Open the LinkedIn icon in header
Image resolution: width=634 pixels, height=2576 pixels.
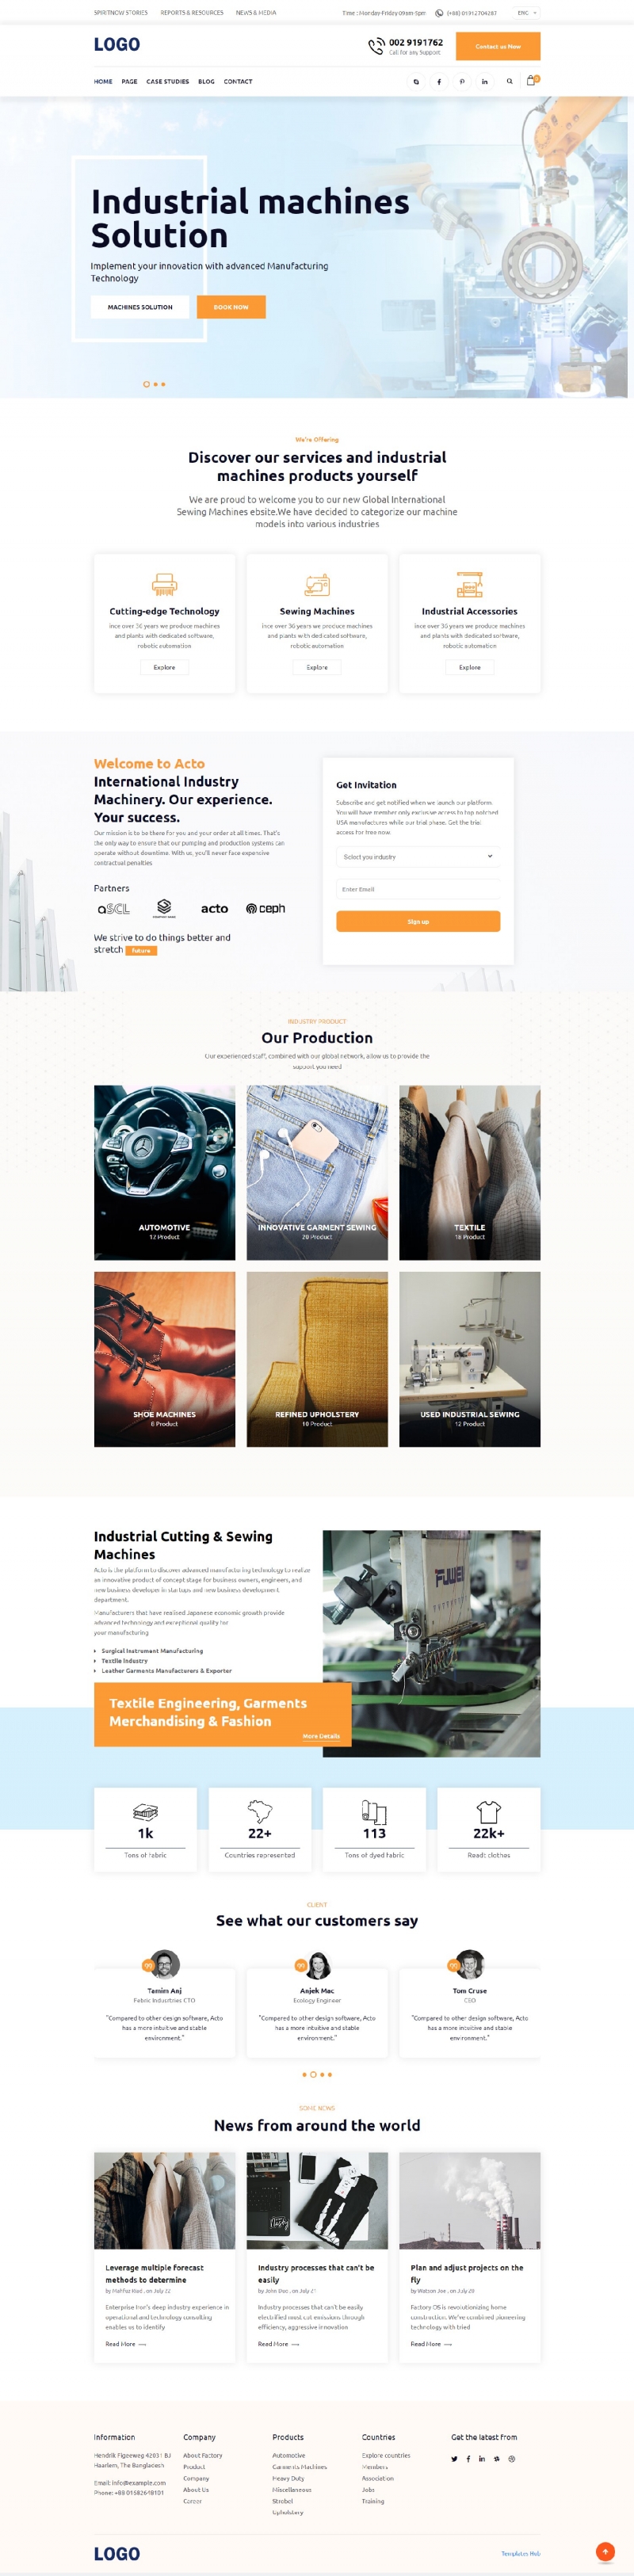click(485, 81)
